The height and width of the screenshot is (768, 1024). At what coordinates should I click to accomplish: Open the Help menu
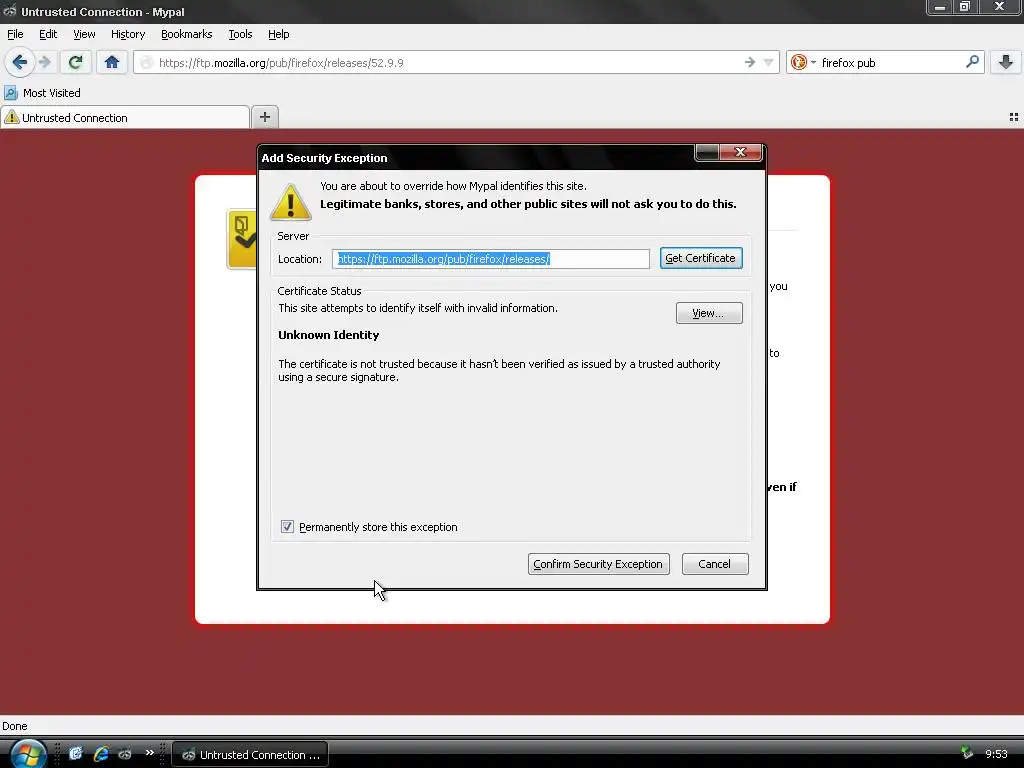click(x=279, y=34)
